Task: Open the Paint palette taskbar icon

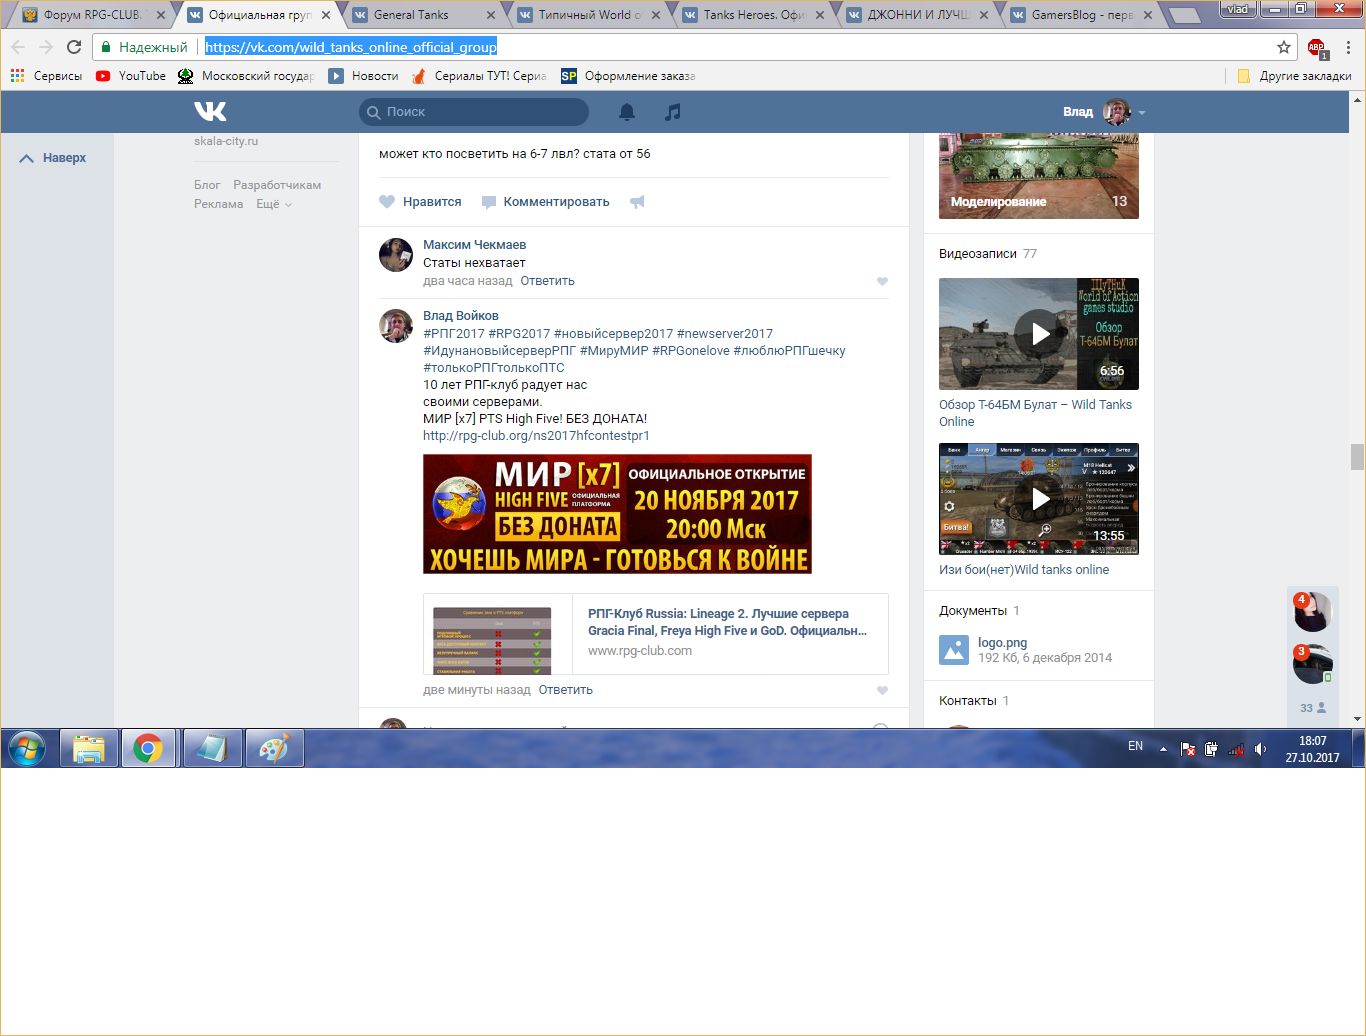Action: pos(274,748)
